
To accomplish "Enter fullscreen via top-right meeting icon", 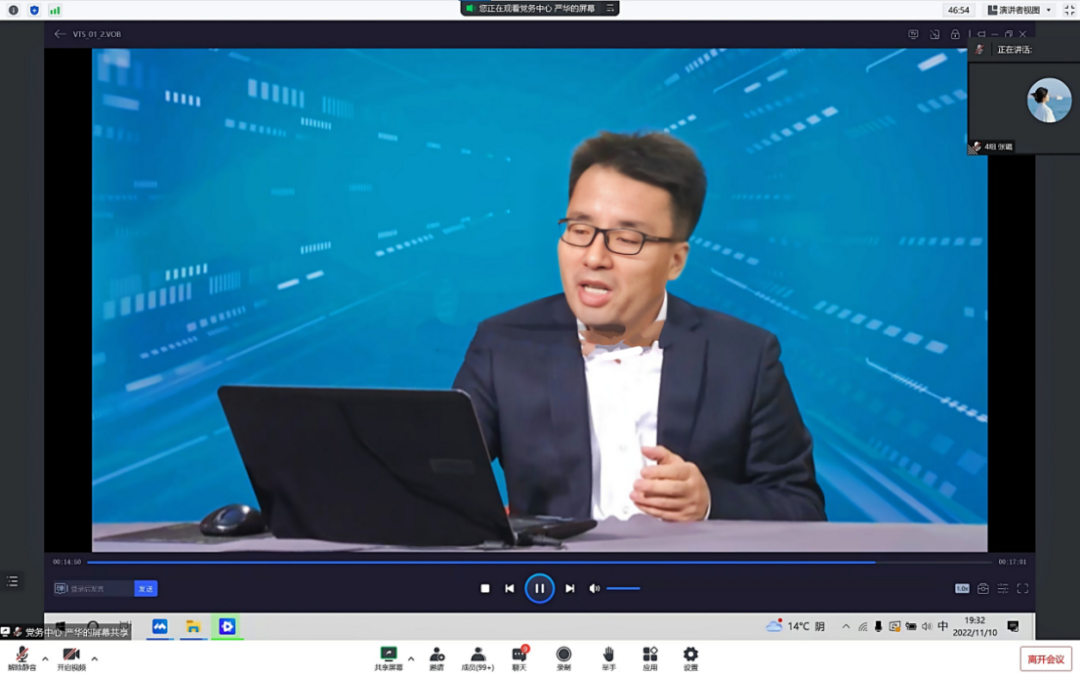I will point(1068,10).
